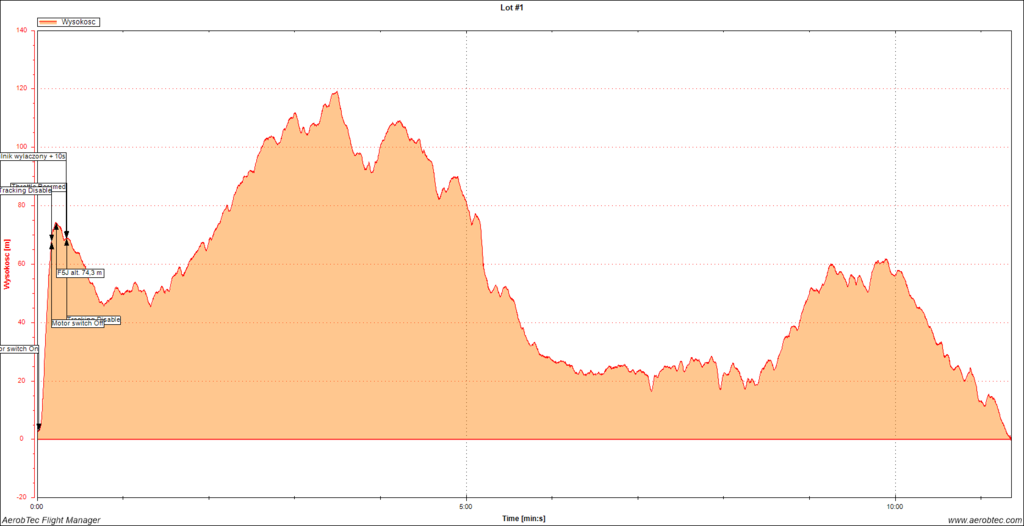Screen dimensions: 1024x526
Task: Click the 5:00 tick label on time axis
Action: coord(466,505)
